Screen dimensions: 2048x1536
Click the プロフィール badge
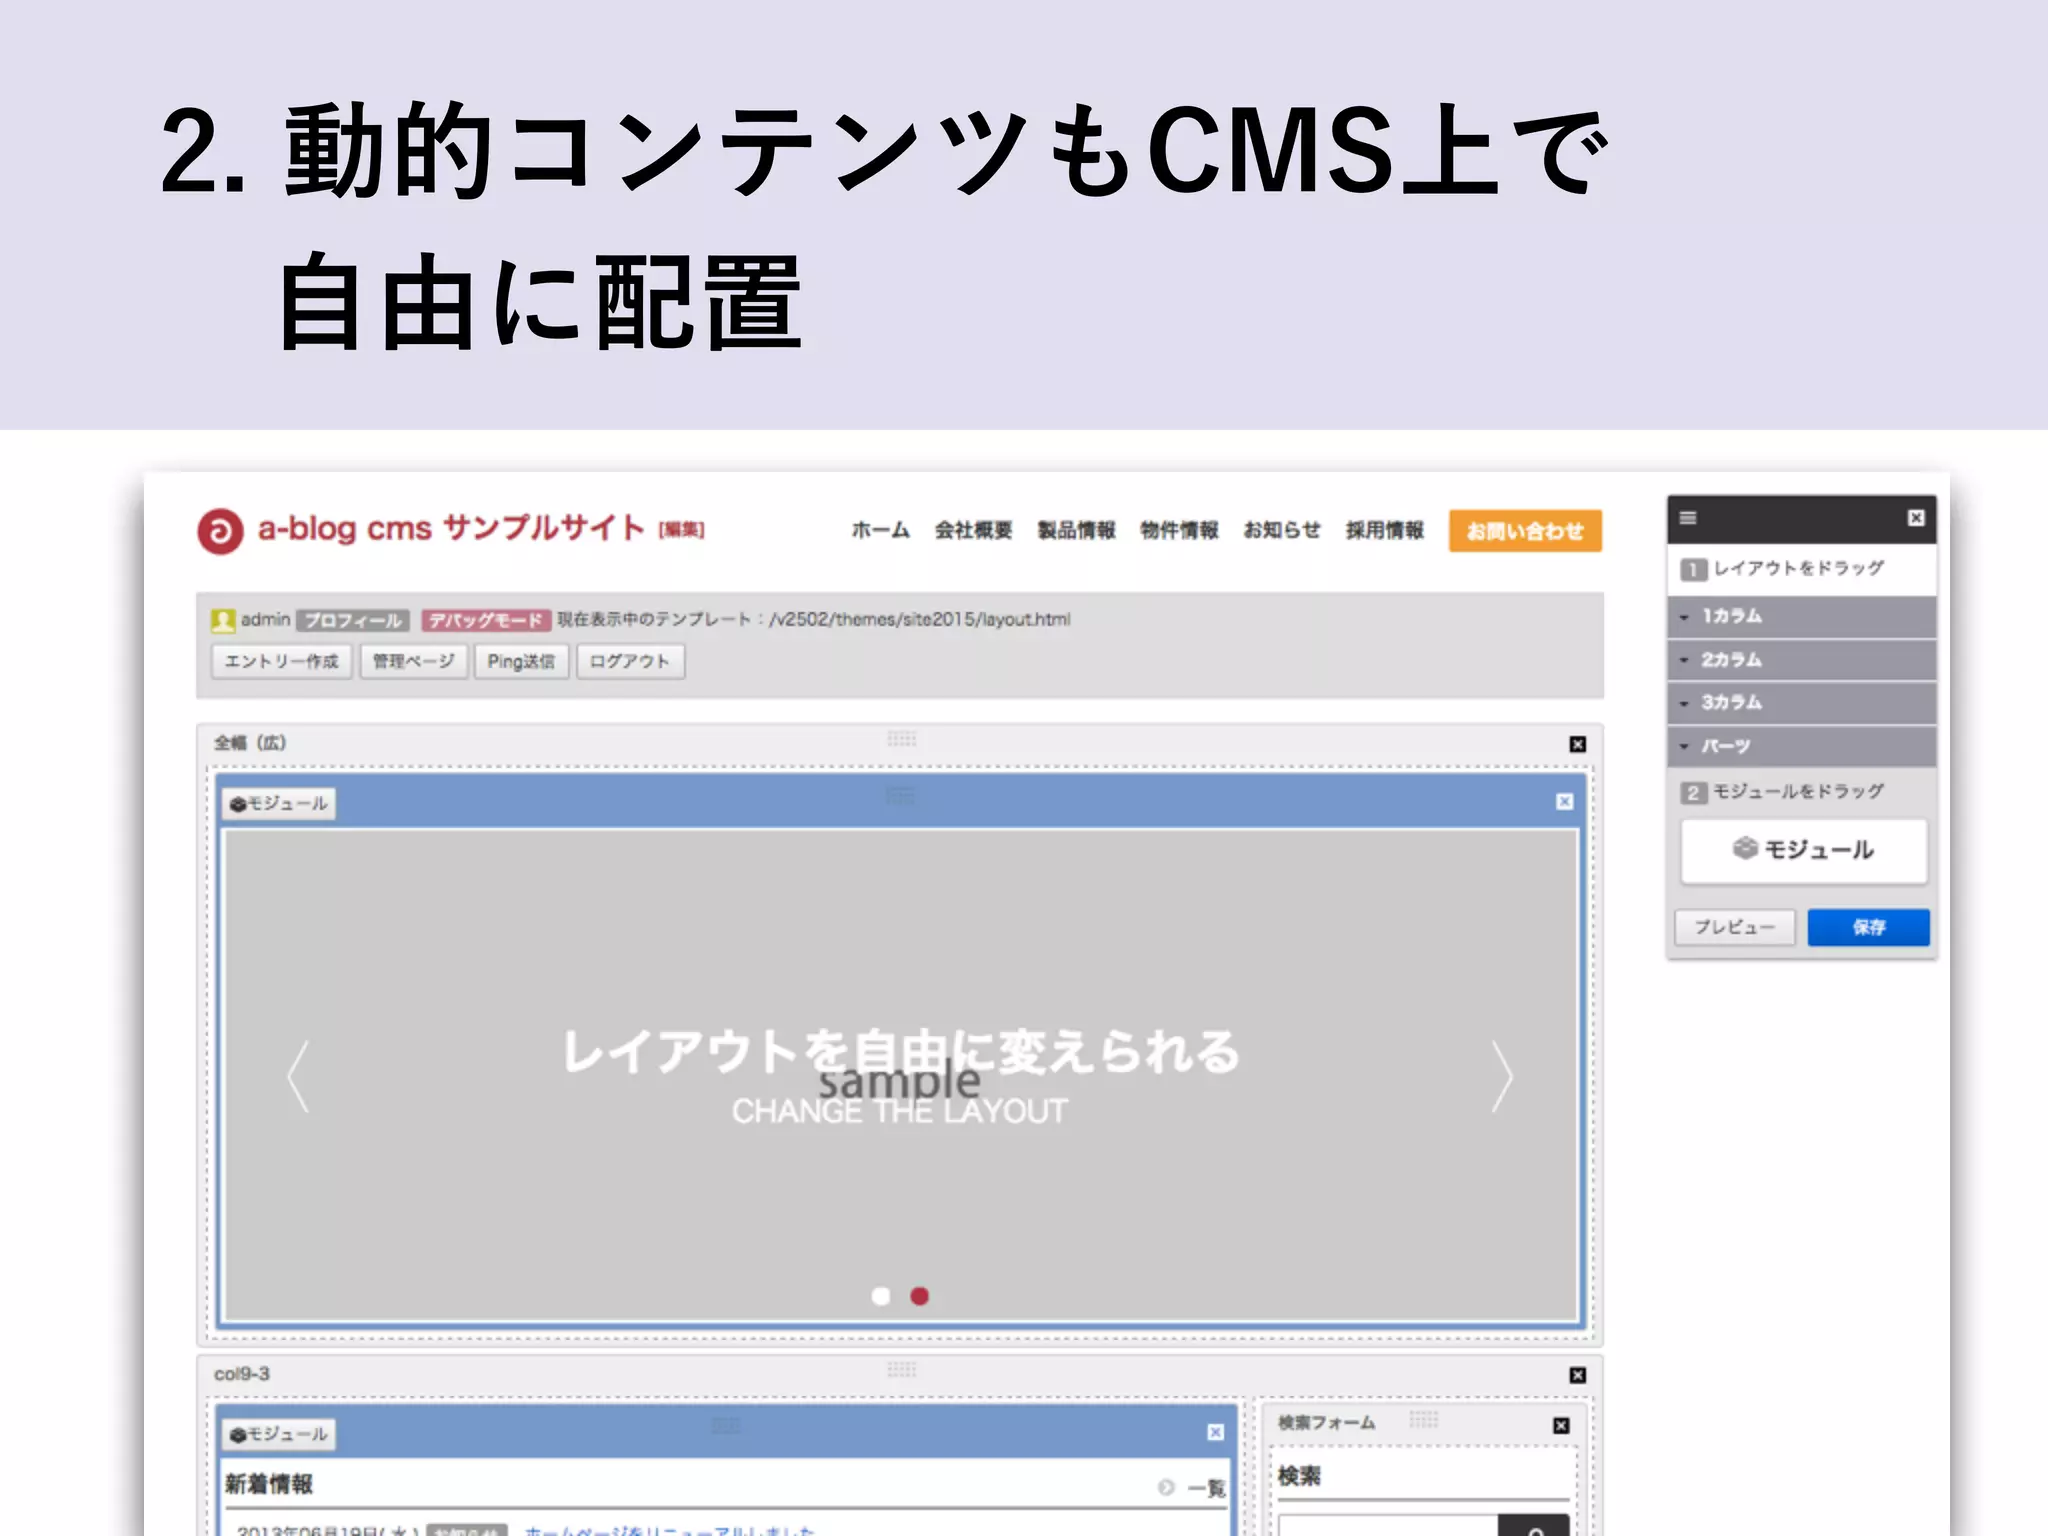(x=353, y=621)
